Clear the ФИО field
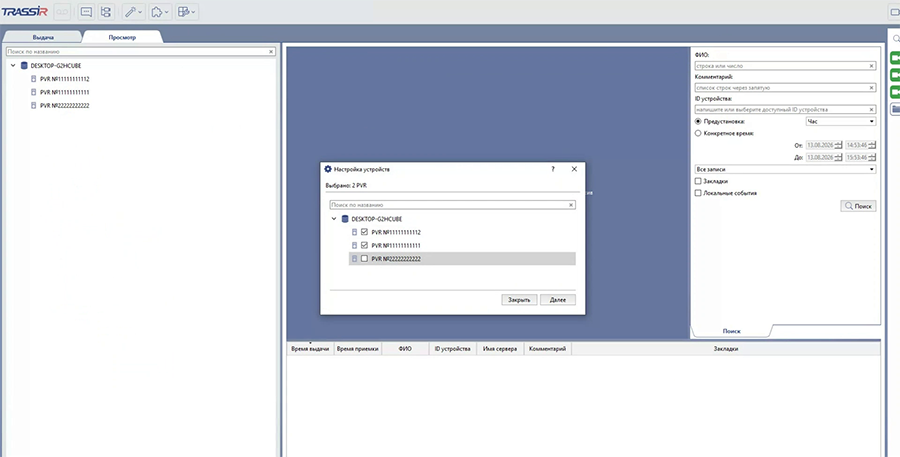Image resolution: width=900 pixels, height=457 pixels. tap(871, 66)
